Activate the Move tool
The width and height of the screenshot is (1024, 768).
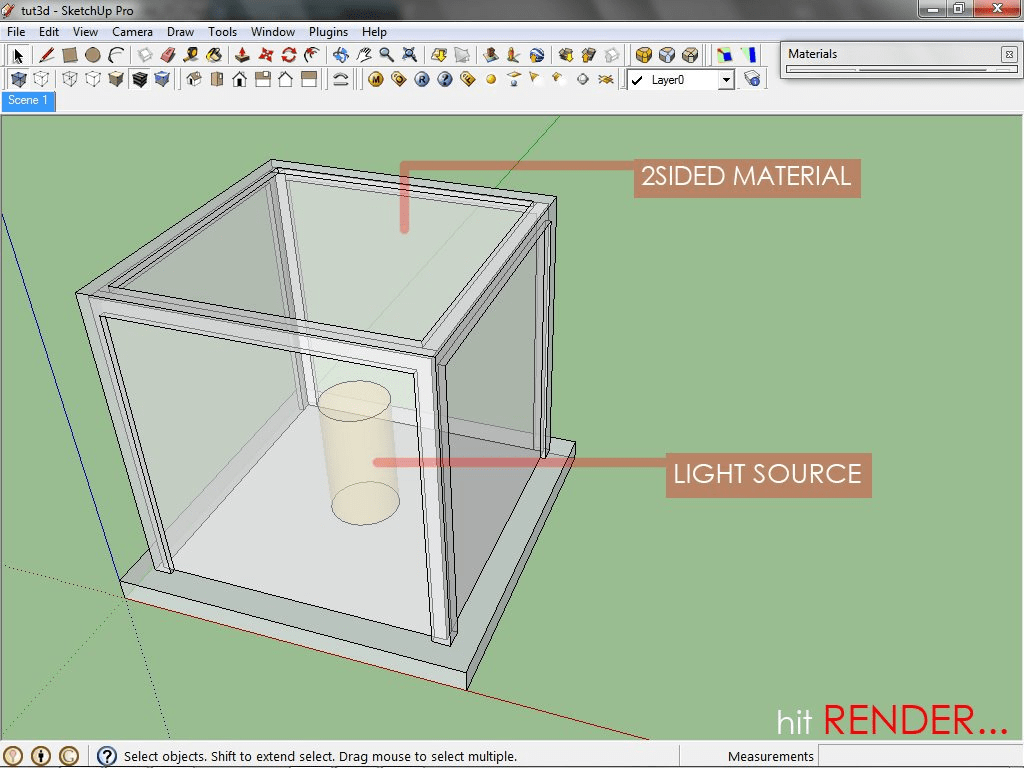click(266, 56)
